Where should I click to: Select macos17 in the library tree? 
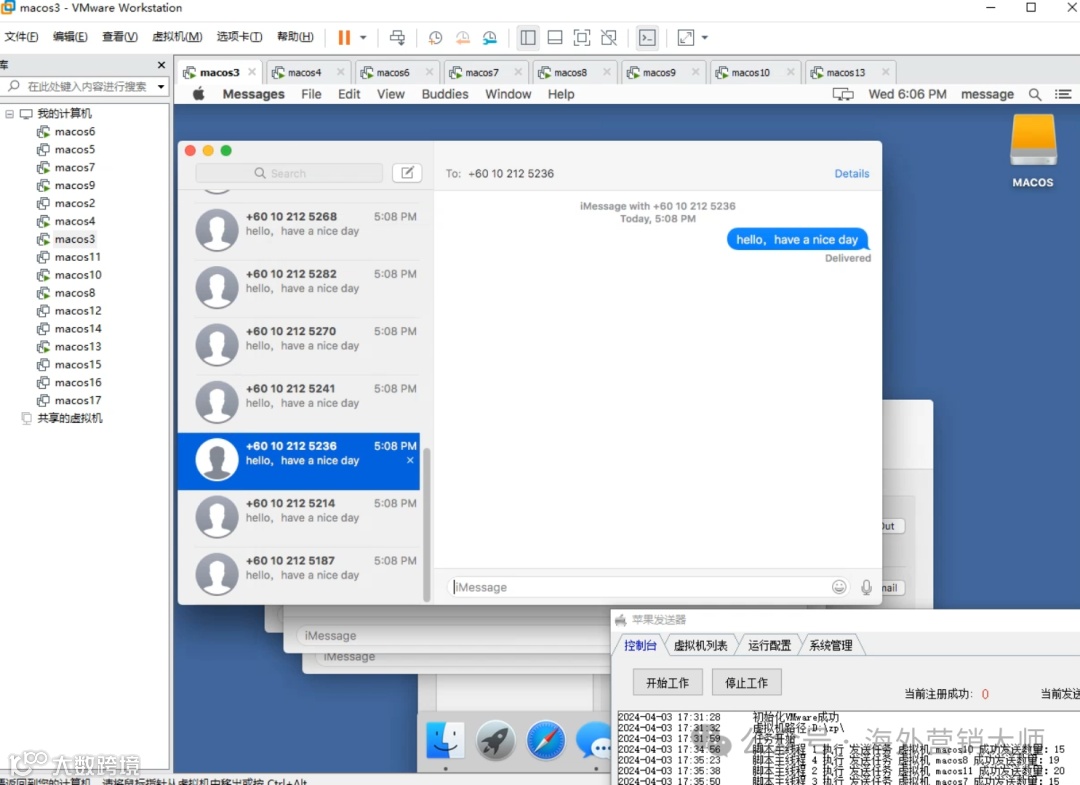tap(78, 400)
